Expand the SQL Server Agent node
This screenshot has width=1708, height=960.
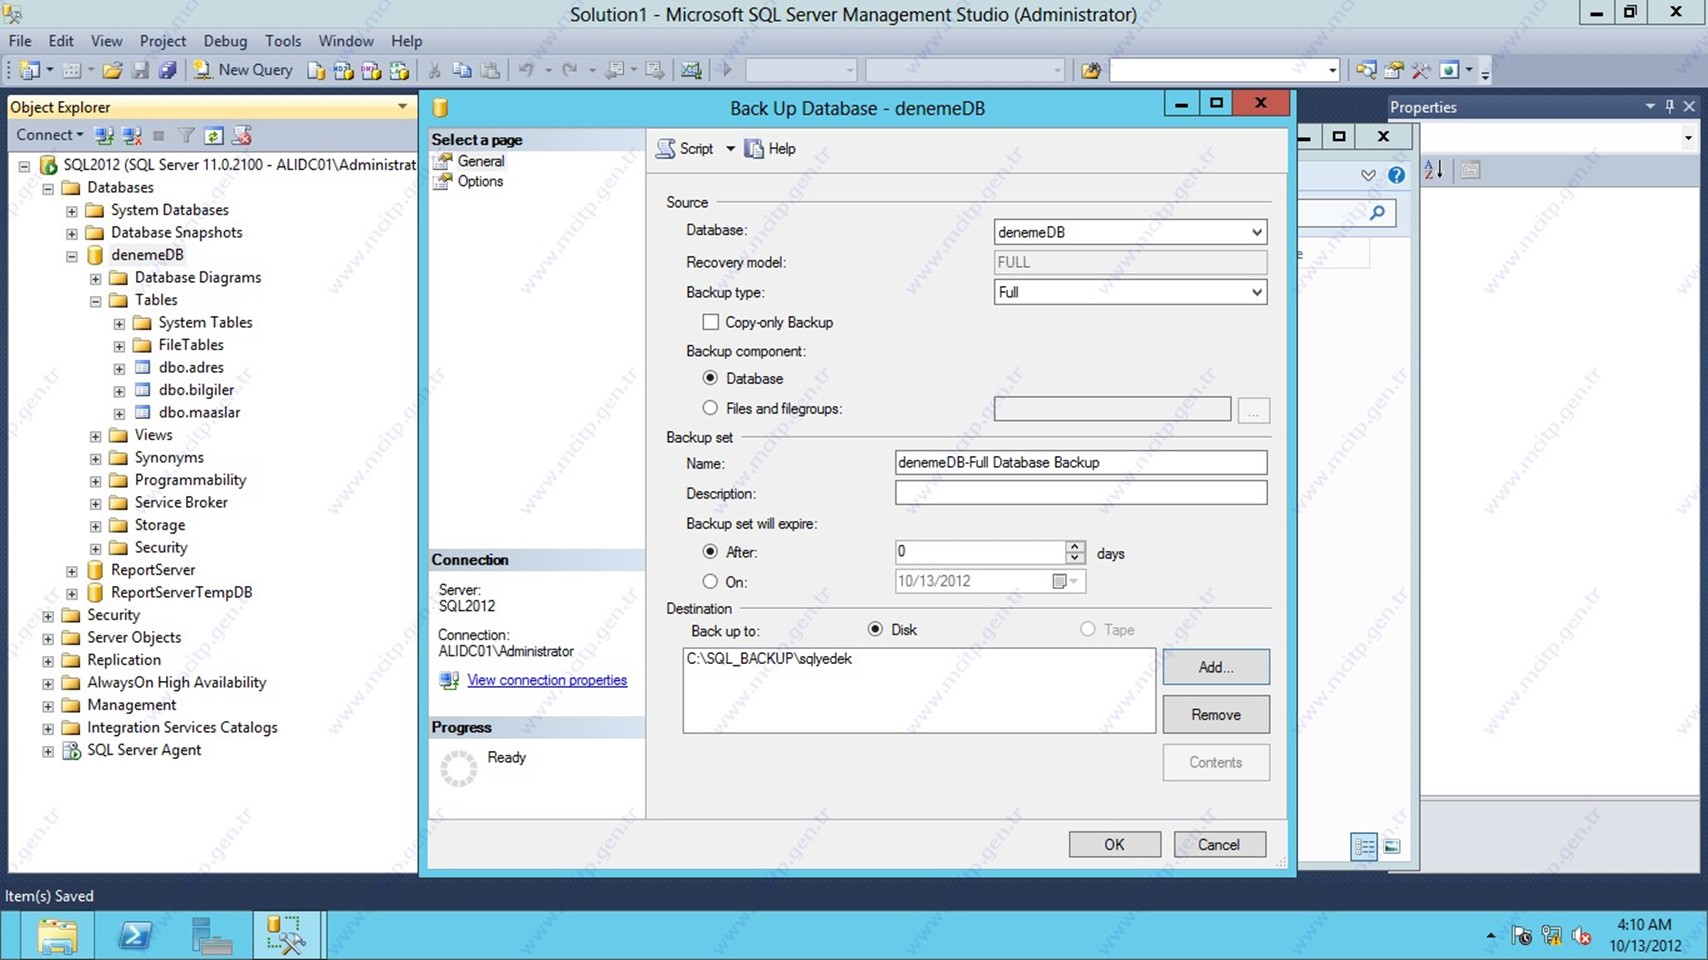tap(48, 751)
